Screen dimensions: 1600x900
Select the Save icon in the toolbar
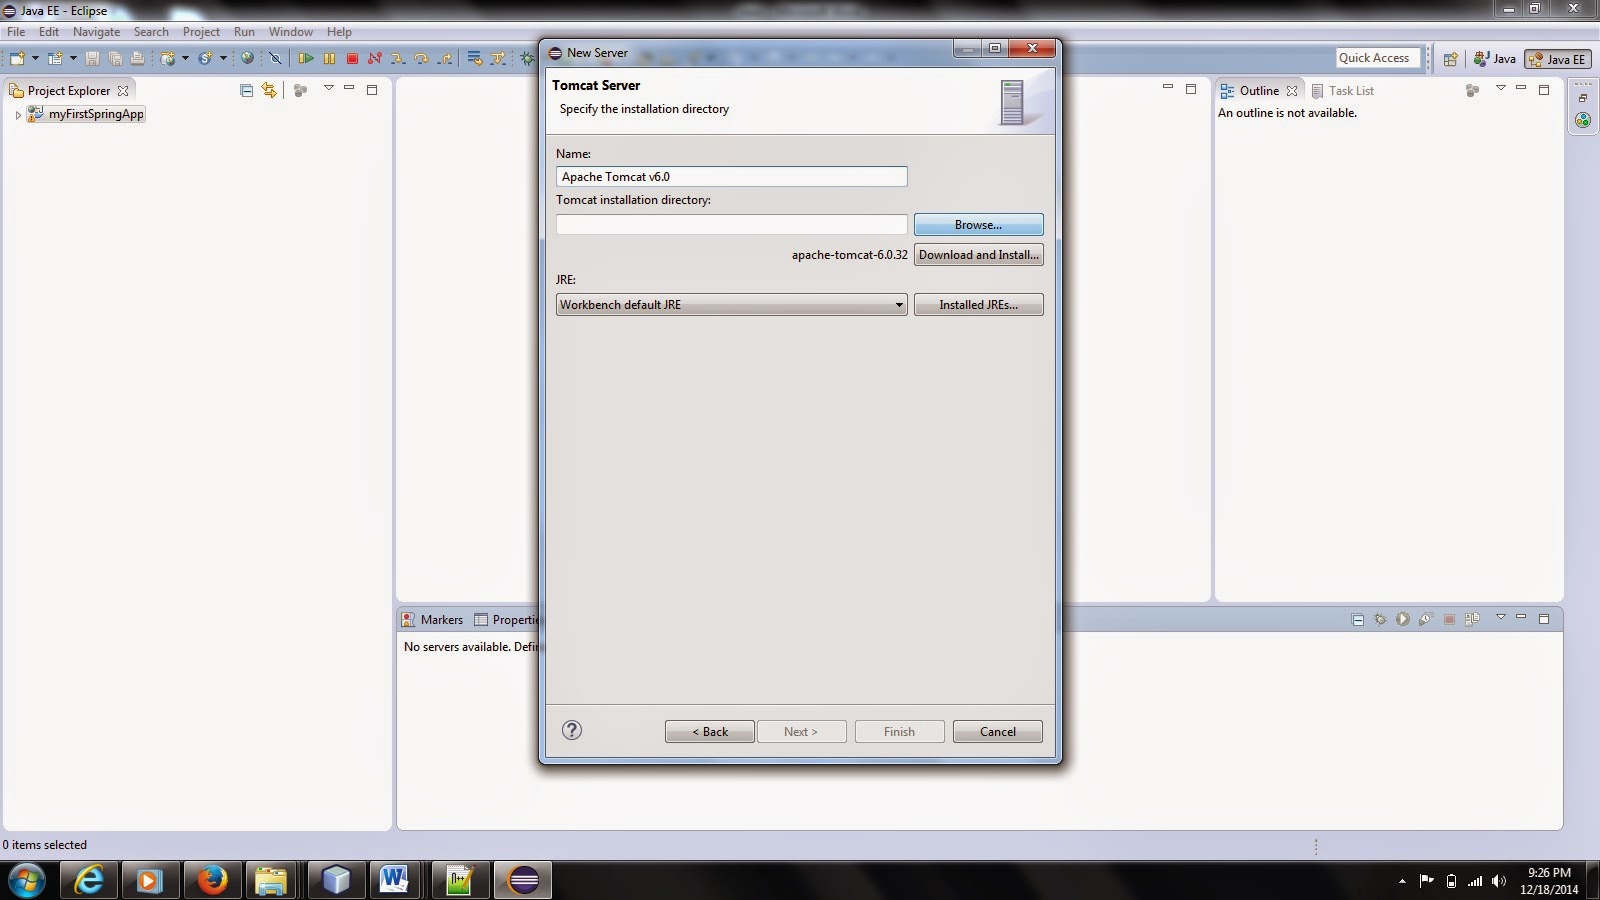pos(93,58)
